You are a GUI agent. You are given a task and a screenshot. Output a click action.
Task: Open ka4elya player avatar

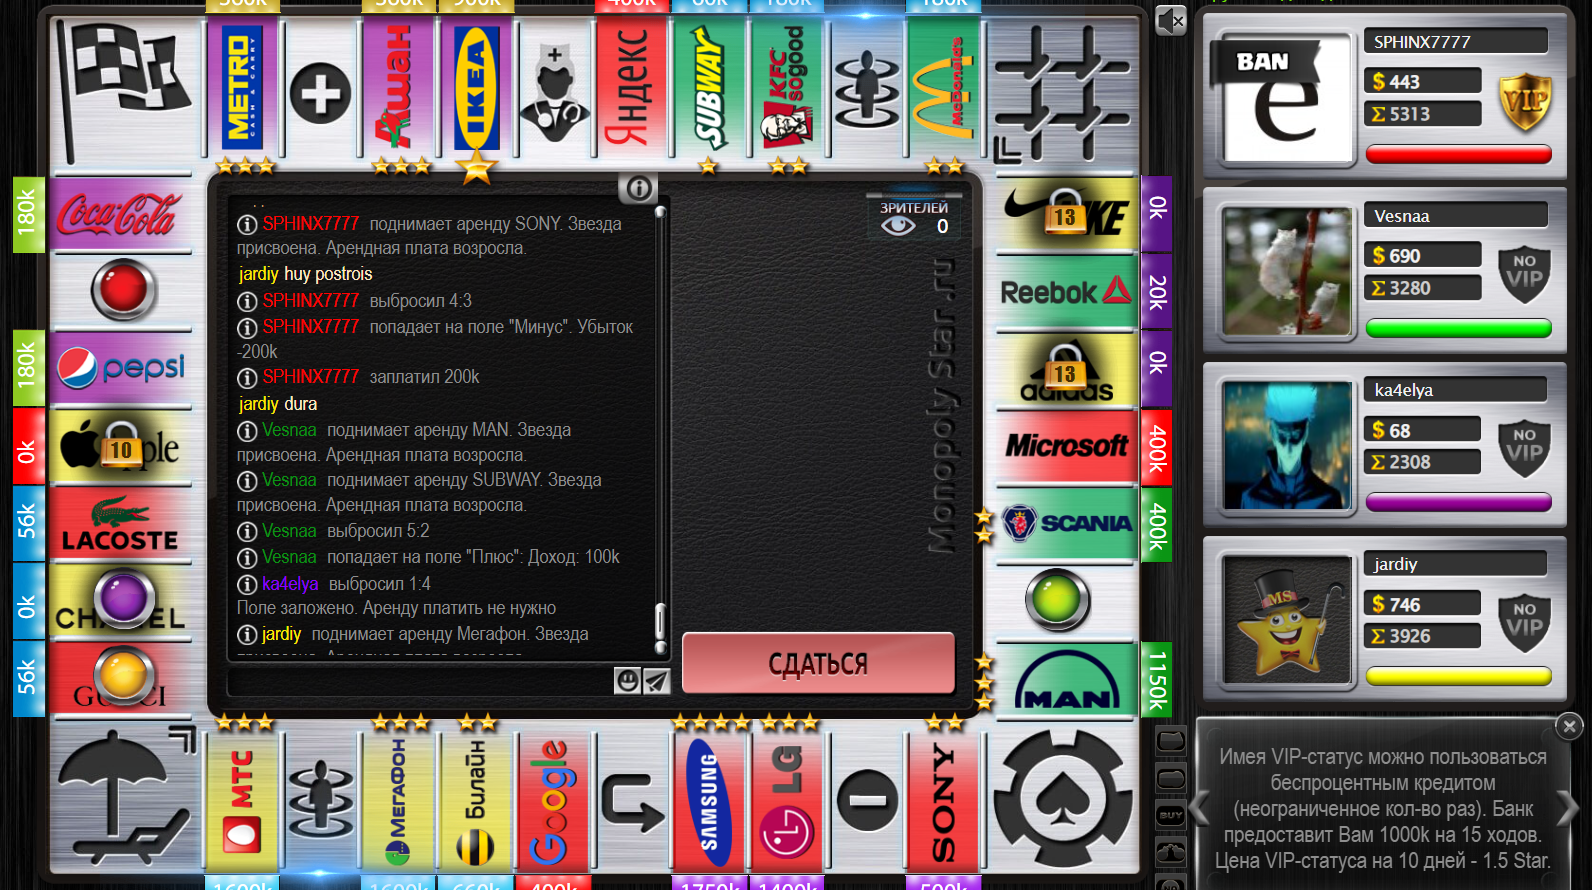tap(1285, 445)
